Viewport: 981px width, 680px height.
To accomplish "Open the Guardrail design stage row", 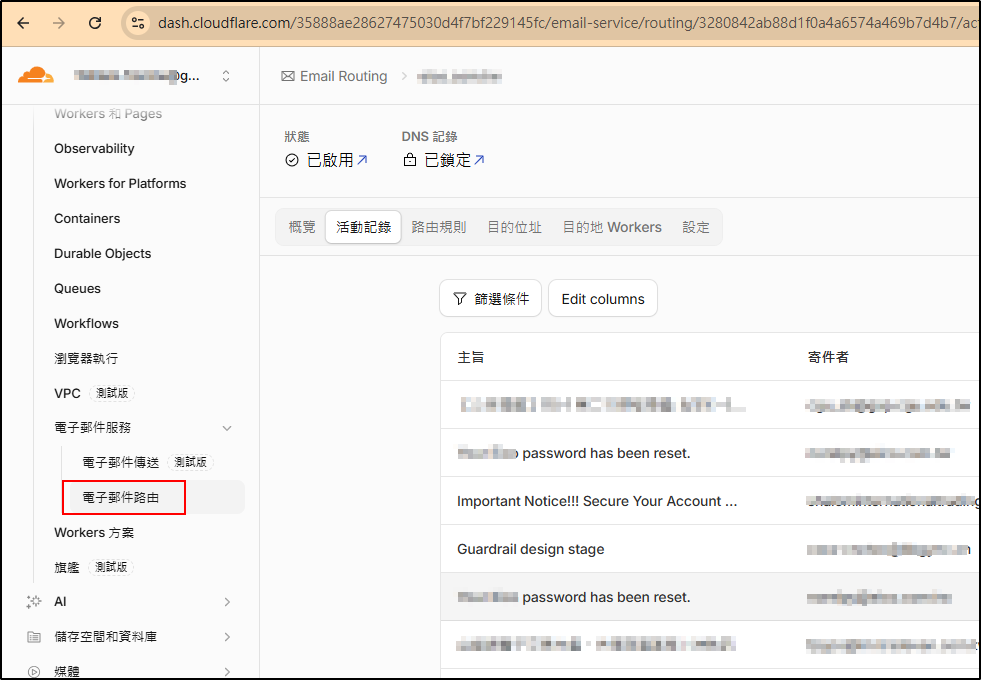I will click(710, 549).
